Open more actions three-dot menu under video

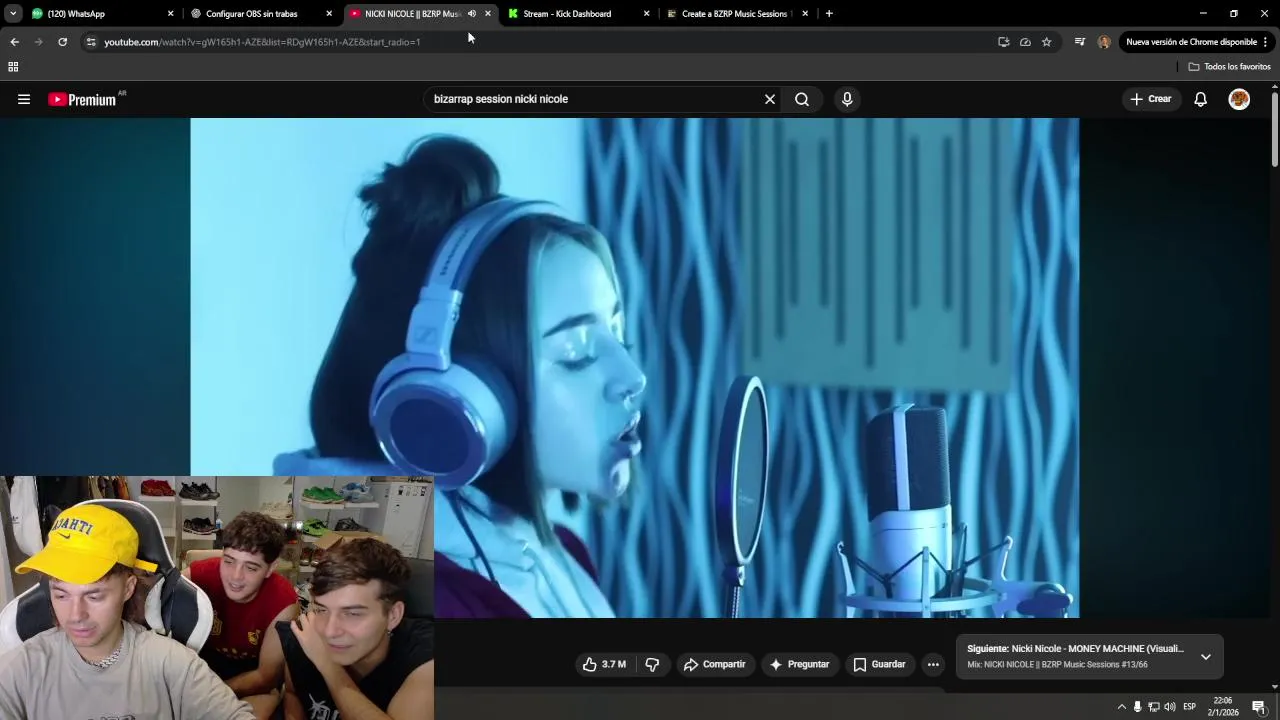[933, 664]
